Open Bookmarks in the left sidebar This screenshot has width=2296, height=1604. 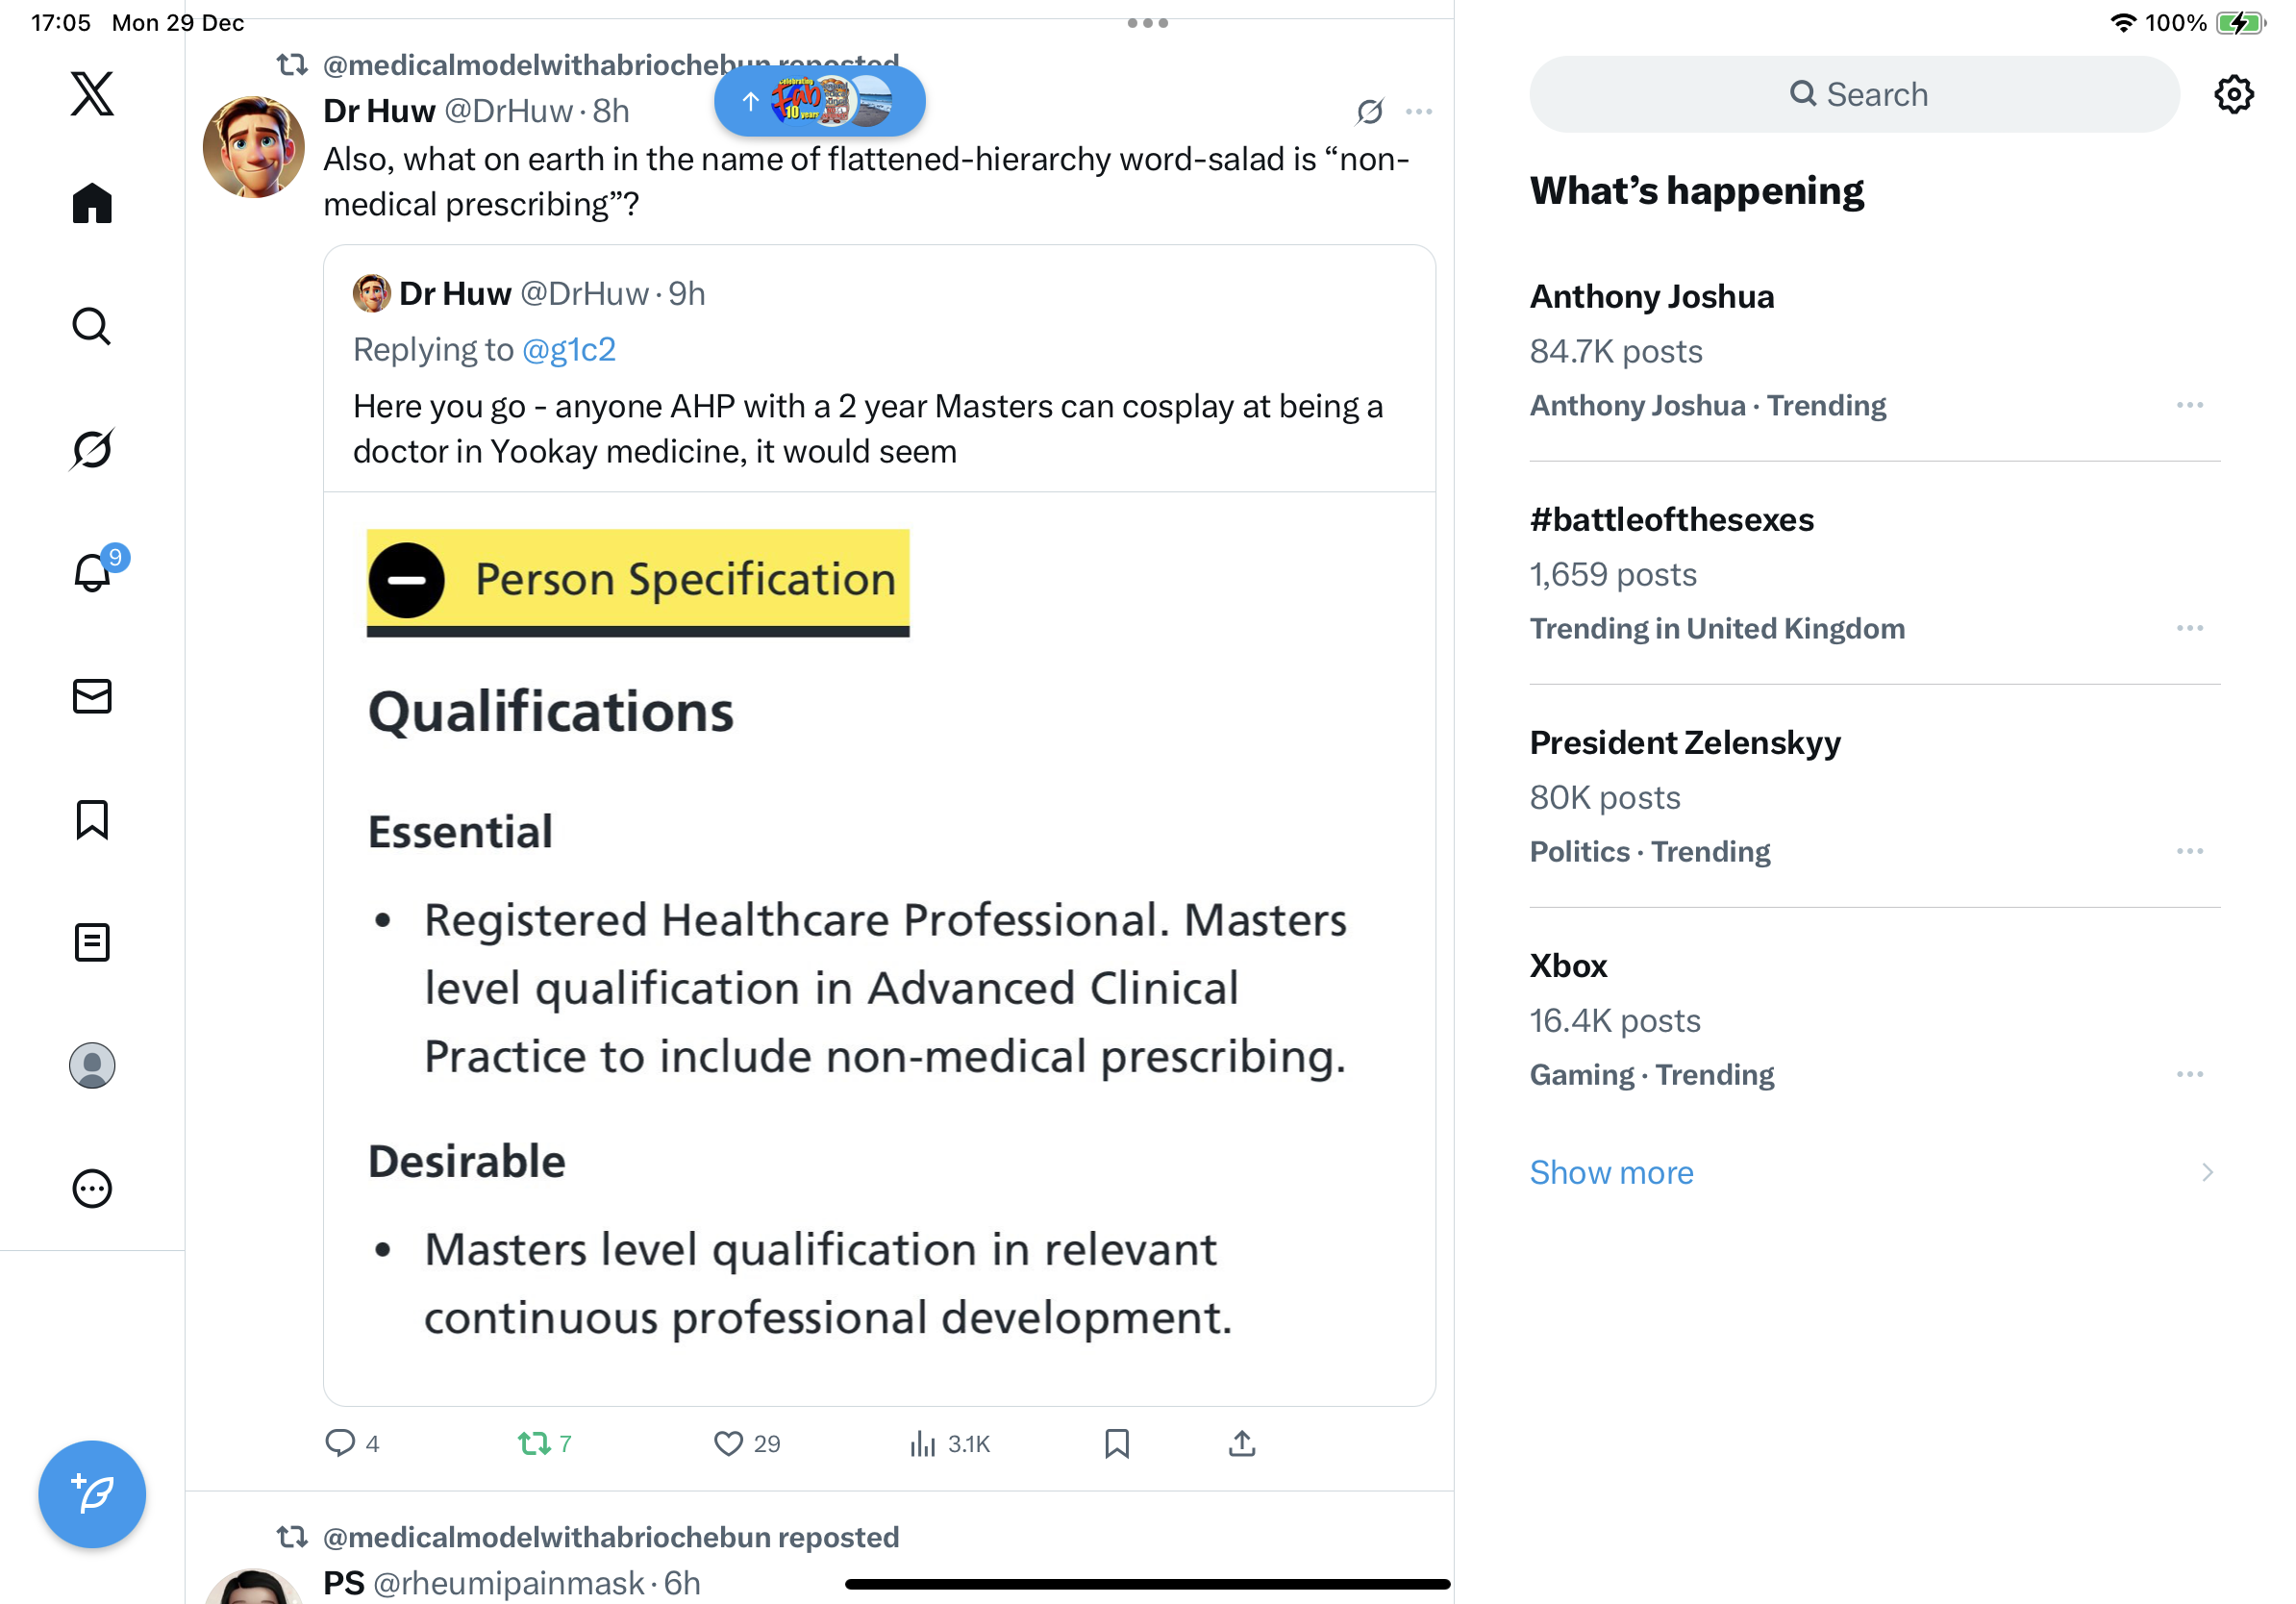click(x=92, y=819)
